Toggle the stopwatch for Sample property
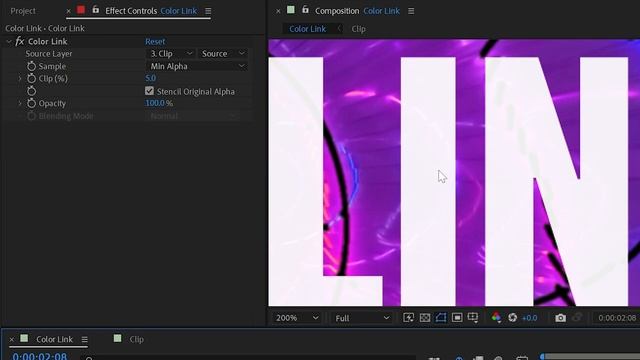 click(31, 66)
